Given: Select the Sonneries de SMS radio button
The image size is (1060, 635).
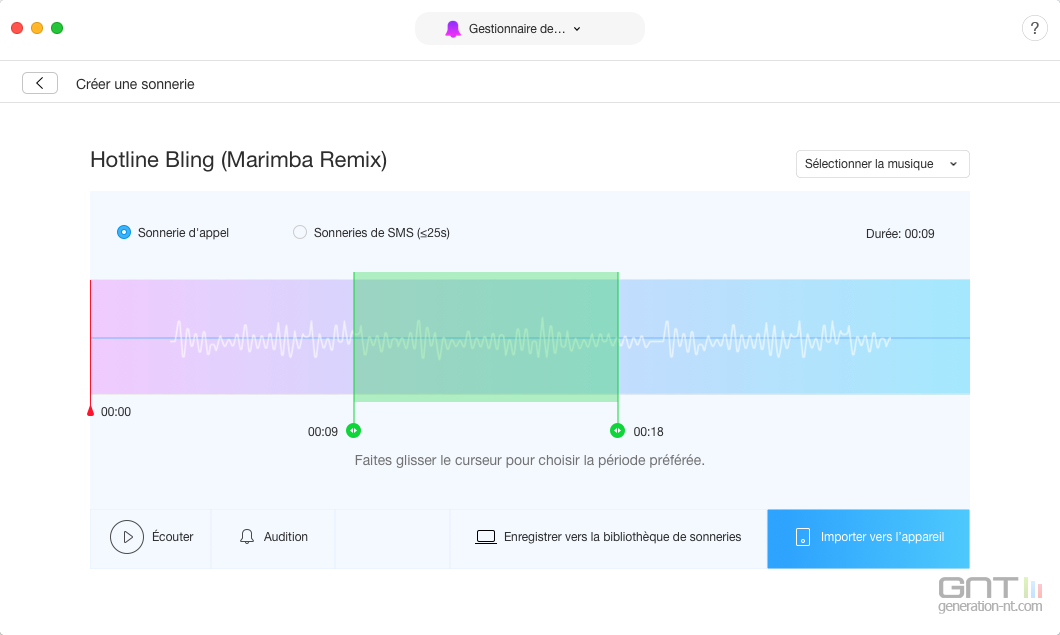Looking at the screenshot, I should [299, 232].
